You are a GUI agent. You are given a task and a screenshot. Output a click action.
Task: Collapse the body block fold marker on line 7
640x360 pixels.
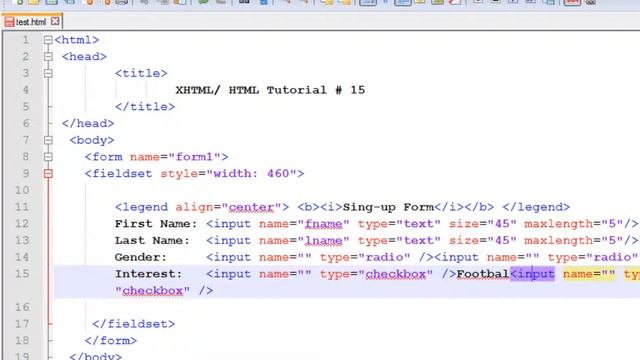pyautogui.click(x=48, y=140)
